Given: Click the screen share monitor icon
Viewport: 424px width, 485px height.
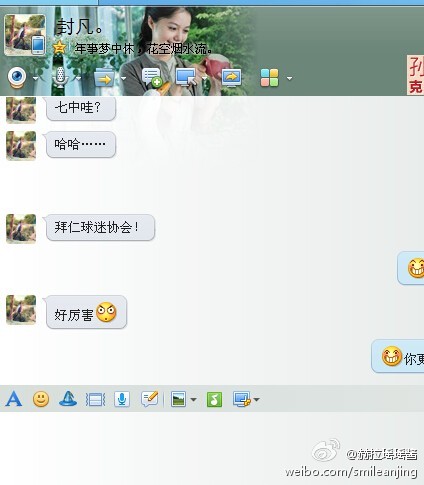Looking at the screenshot, I should [231, 78].
